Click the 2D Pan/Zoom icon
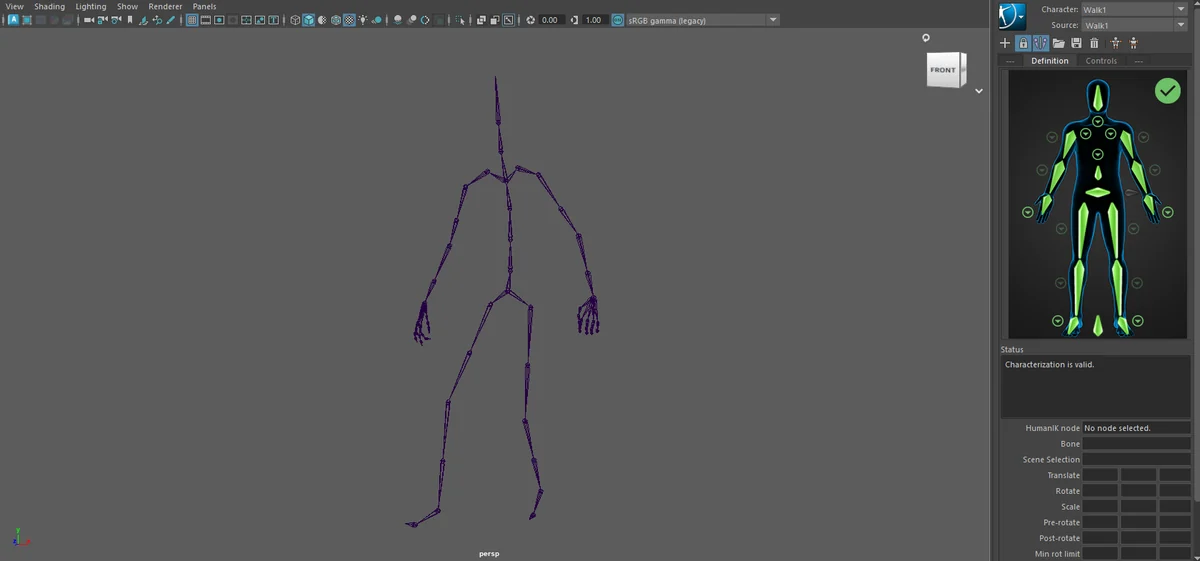1200x561 pixels. 157,20
